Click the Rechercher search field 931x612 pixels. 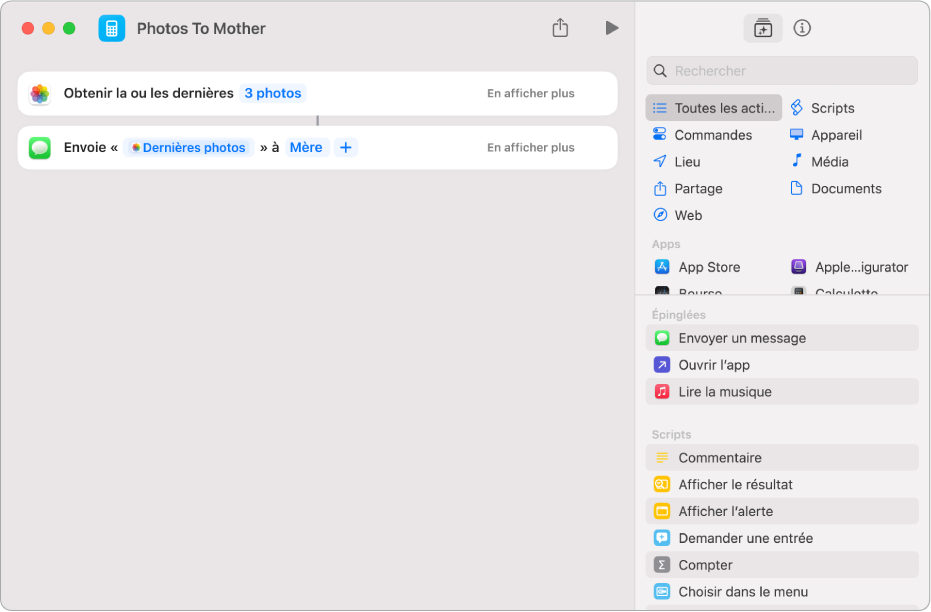click(782, 71)
